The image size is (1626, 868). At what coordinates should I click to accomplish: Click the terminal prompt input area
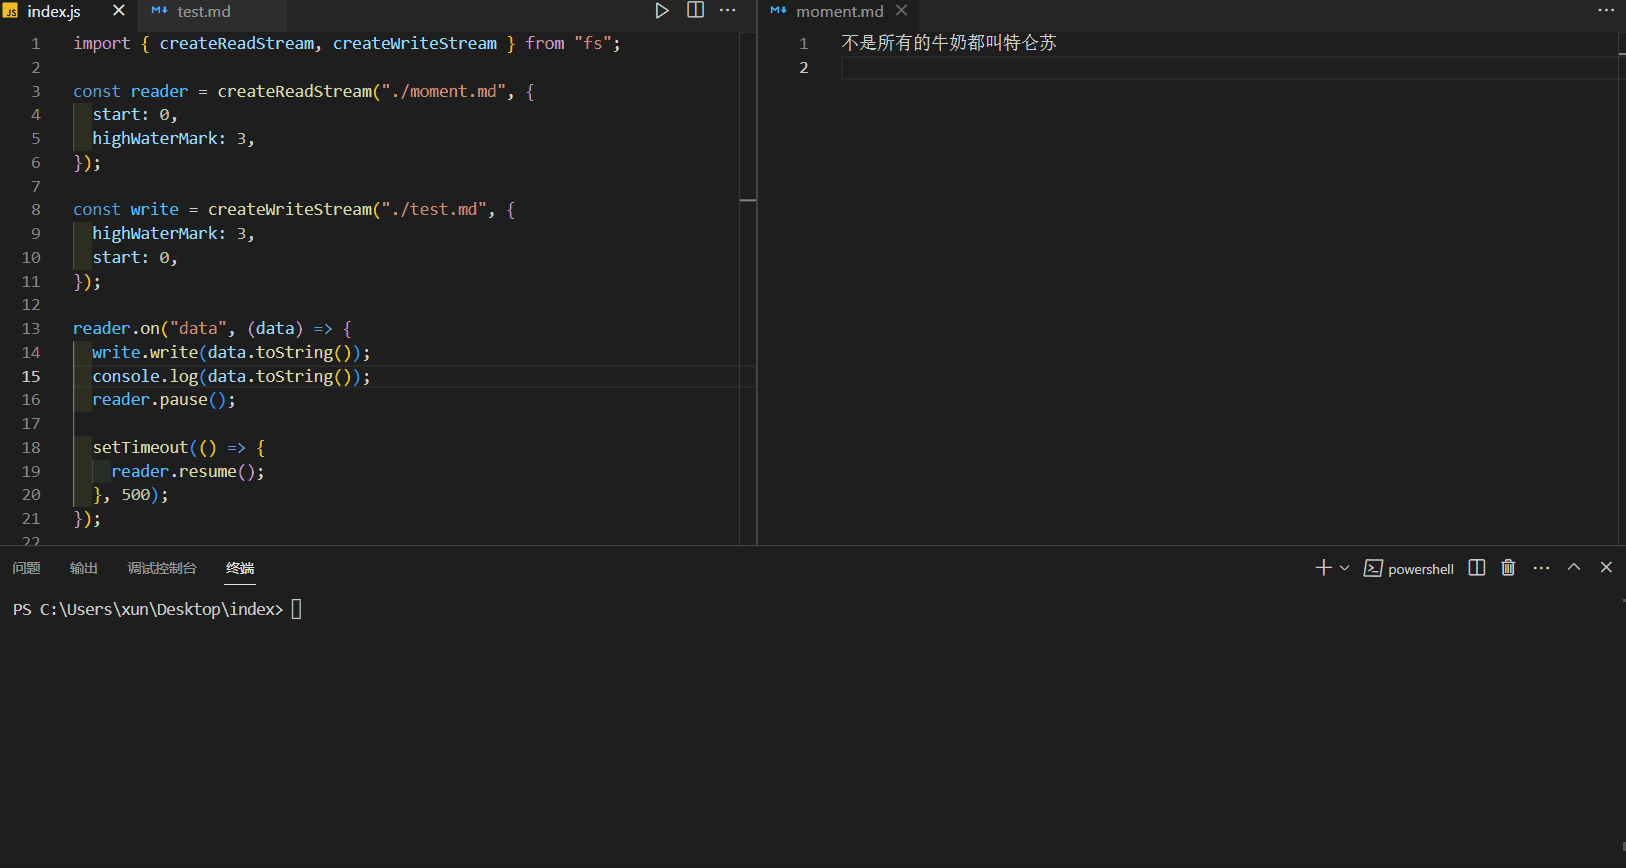click(x=296, y=609)
